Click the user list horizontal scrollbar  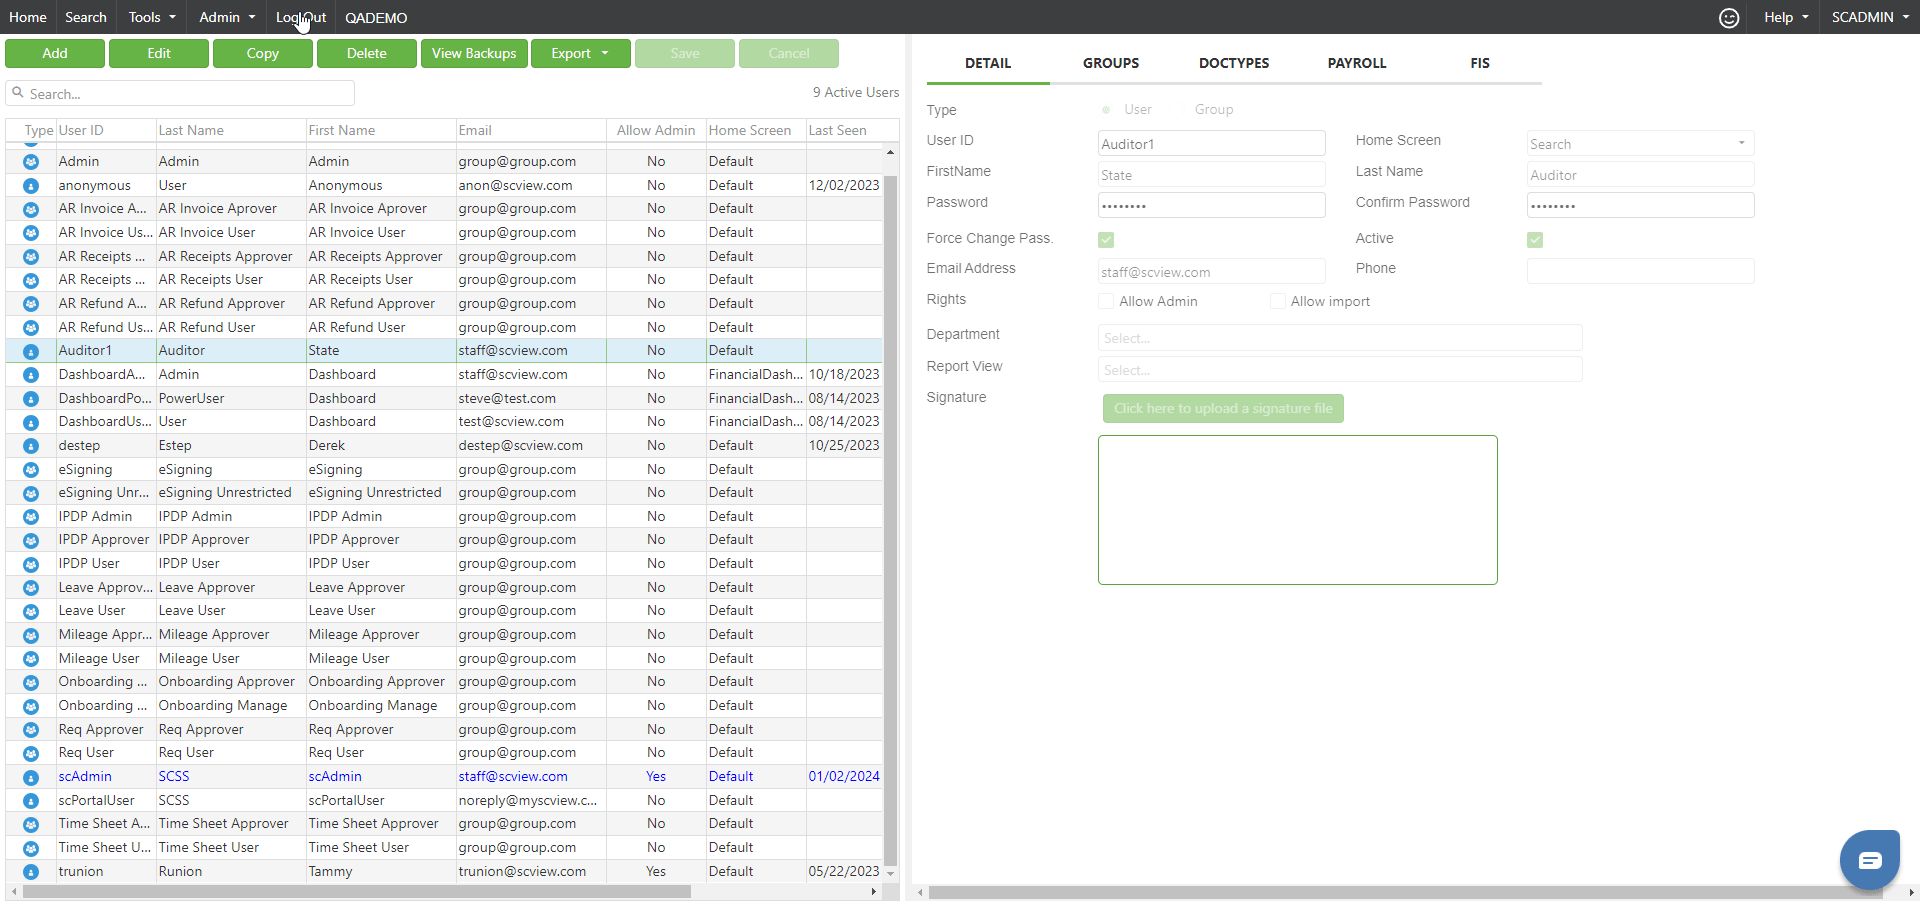click(357, 891)
